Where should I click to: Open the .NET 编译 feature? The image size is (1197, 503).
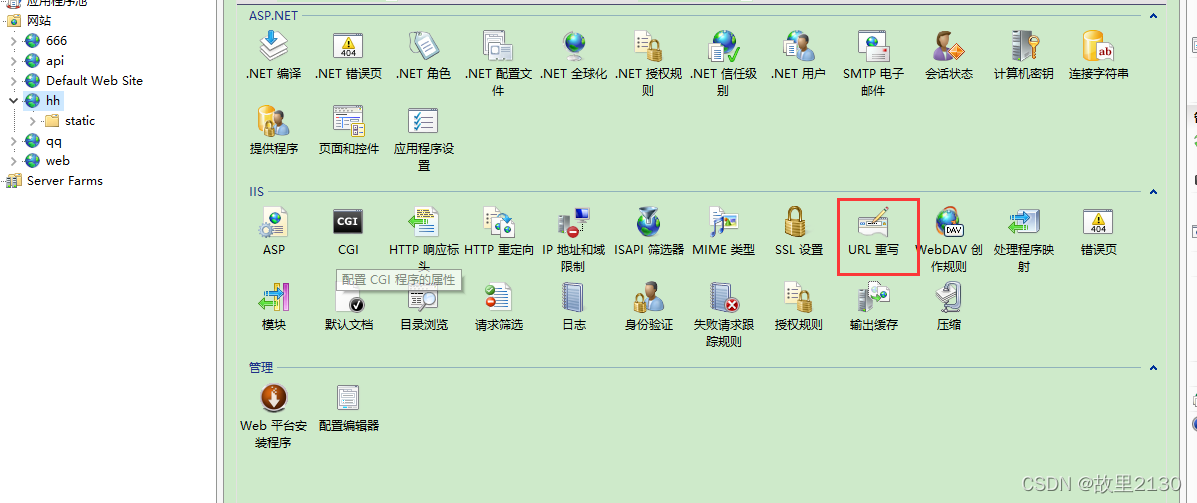tap(273, 57)
